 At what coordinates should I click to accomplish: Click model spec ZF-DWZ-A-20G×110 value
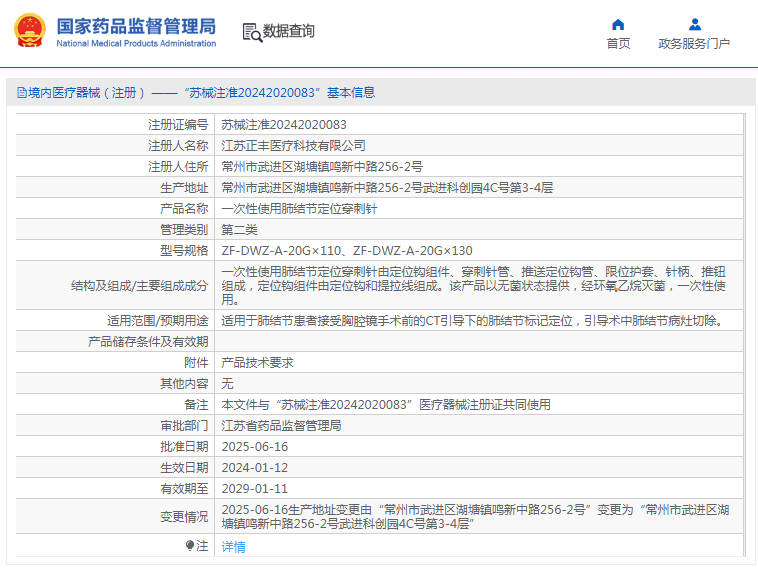pos(281,251)
